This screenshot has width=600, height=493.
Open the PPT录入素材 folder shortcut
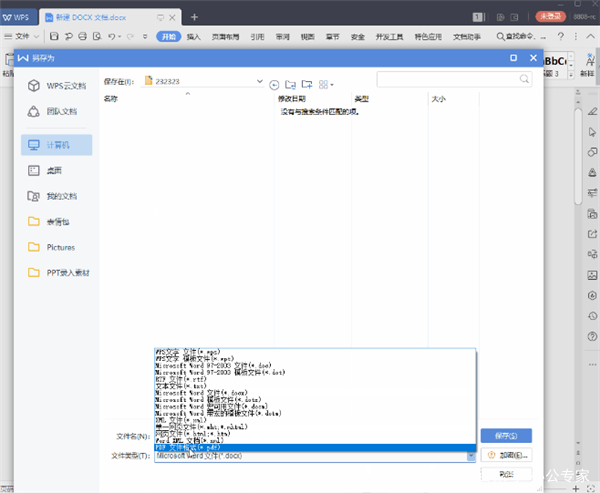click(57, 273)
